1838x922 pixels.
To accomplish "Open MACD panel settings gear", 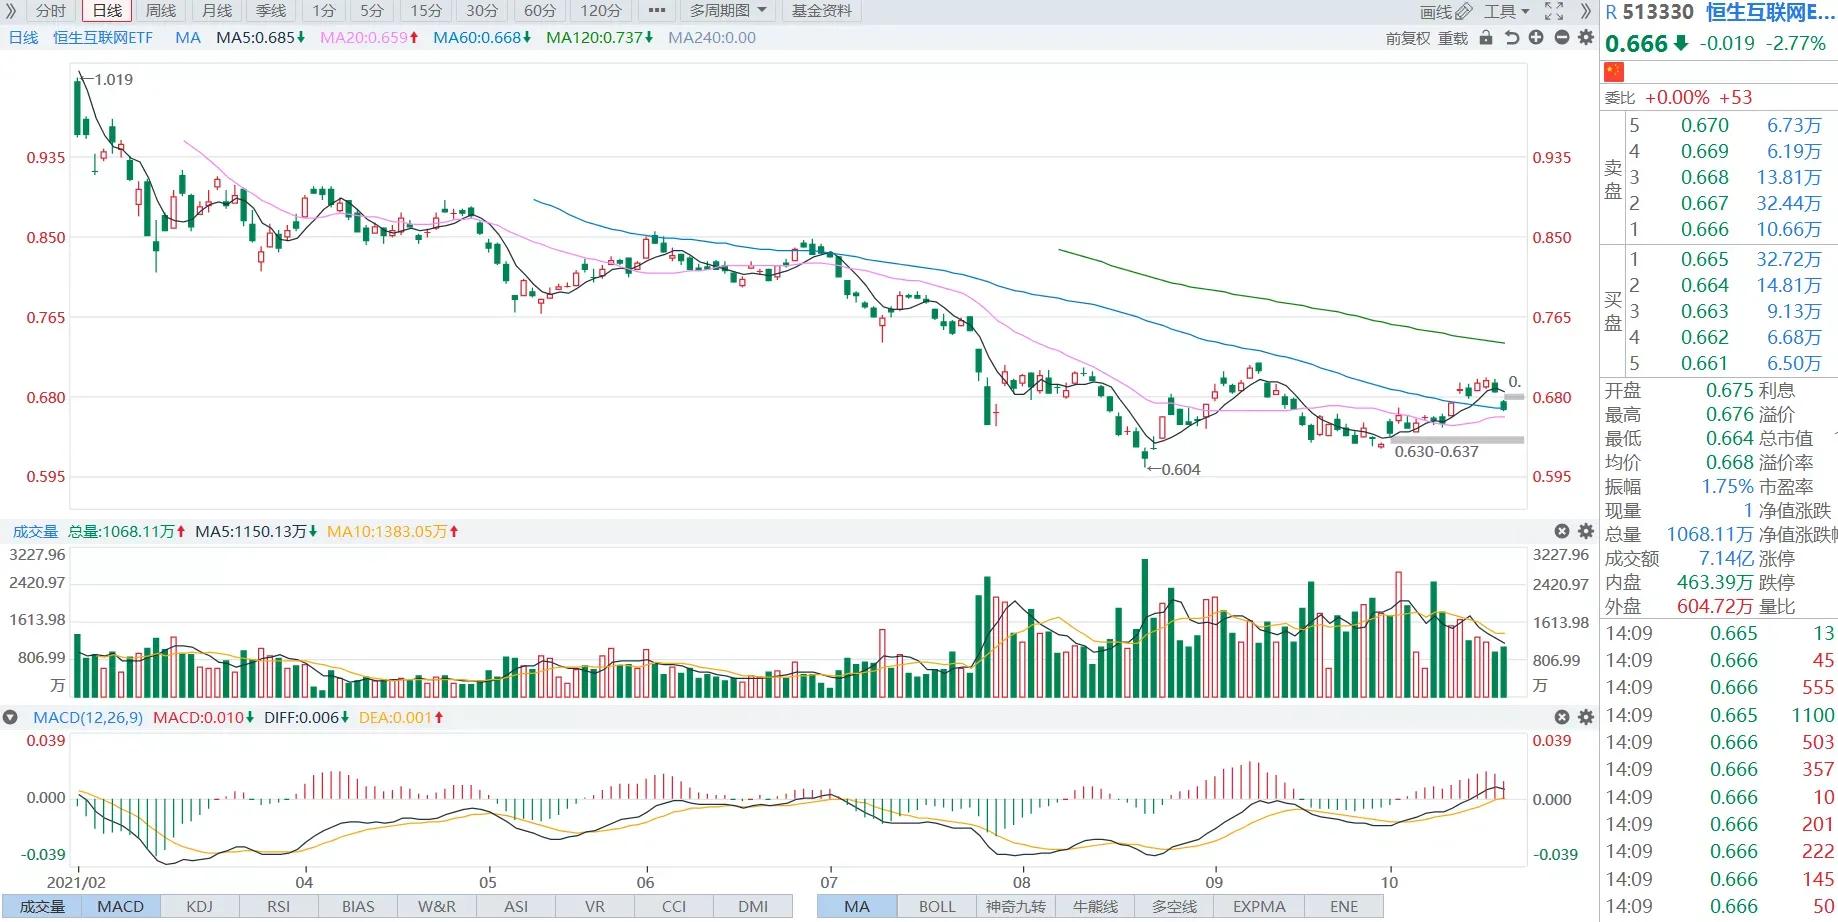I will 1585,717.
